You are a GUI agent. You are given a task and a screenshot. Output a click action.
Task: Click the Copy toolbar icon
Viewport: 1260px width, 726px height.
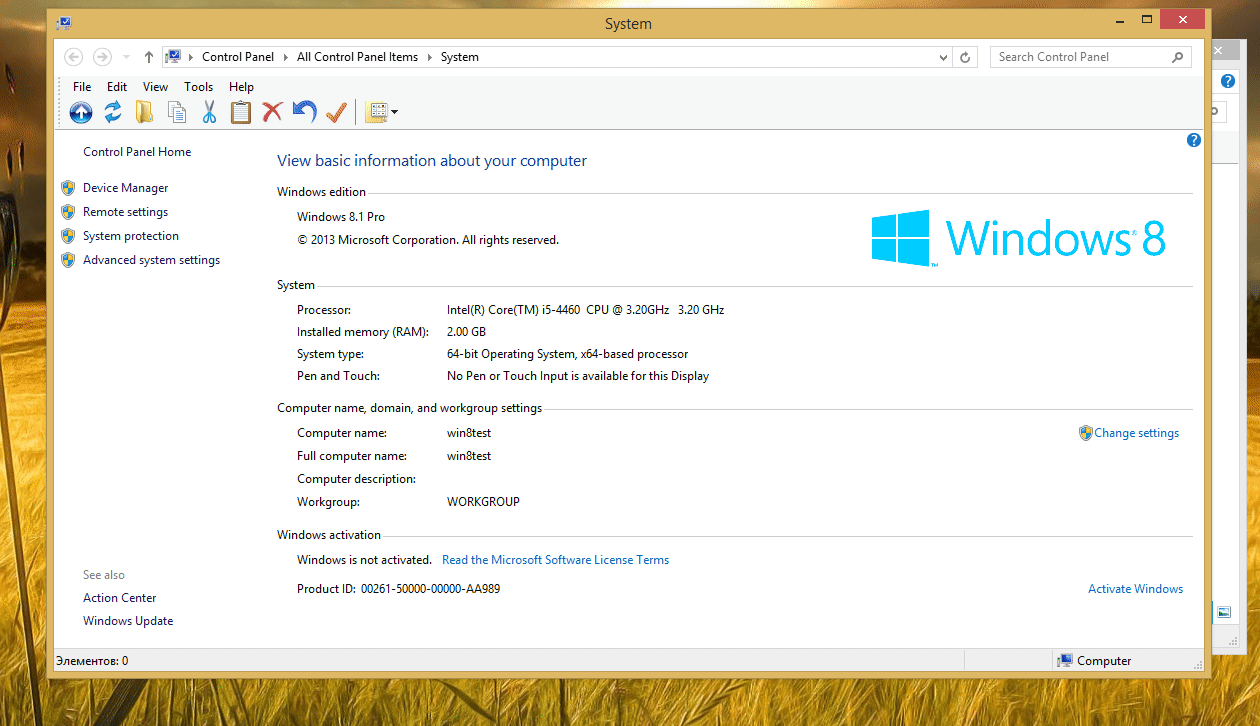[x=177, y=113]
